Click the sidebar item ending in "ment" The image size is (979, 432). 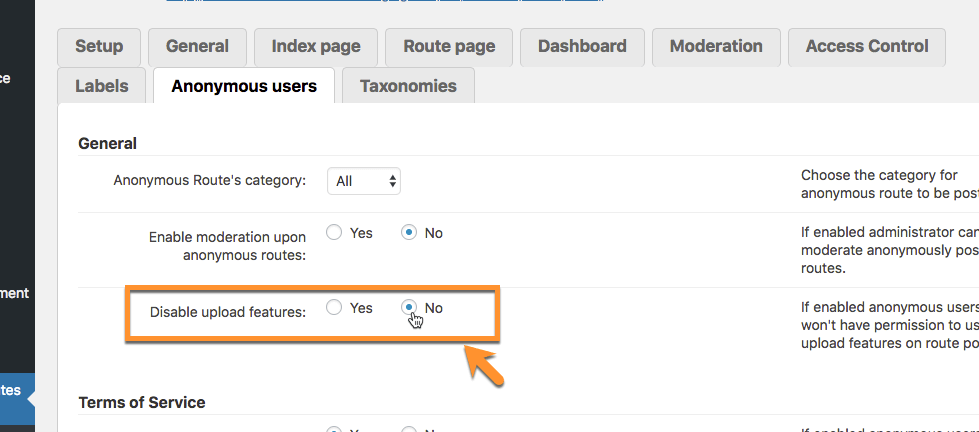pyautogui.click(x=15, y=293)
